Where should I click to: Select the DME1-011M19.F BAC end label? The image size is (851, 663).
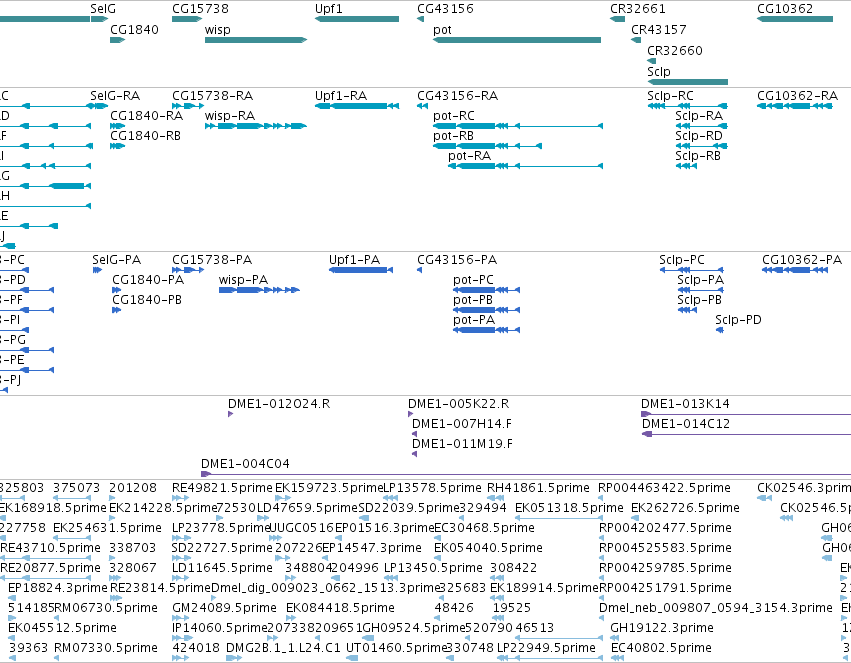[x=462, y=444]
